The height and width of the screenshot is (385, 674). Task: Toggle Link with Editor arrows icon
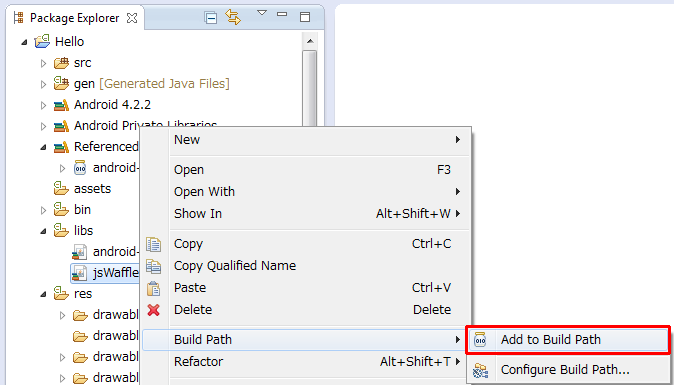[233, 17]
